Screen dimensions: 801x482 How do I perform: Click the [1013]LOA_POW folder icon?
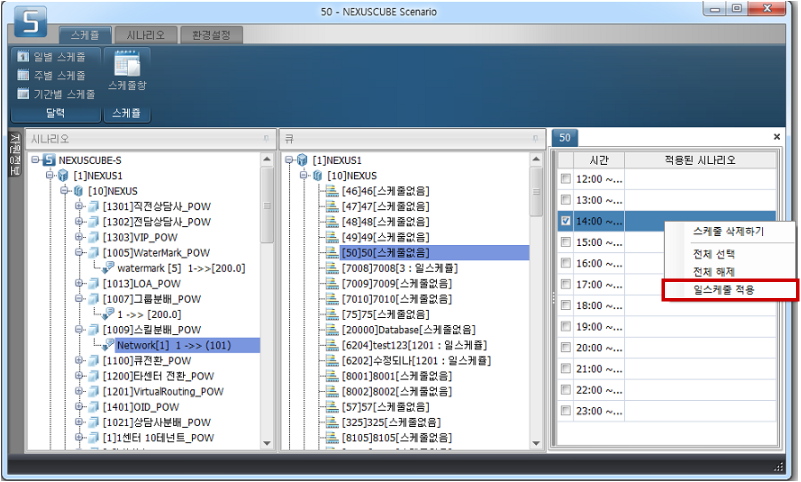pyautogui.click(x=93, y=283)
